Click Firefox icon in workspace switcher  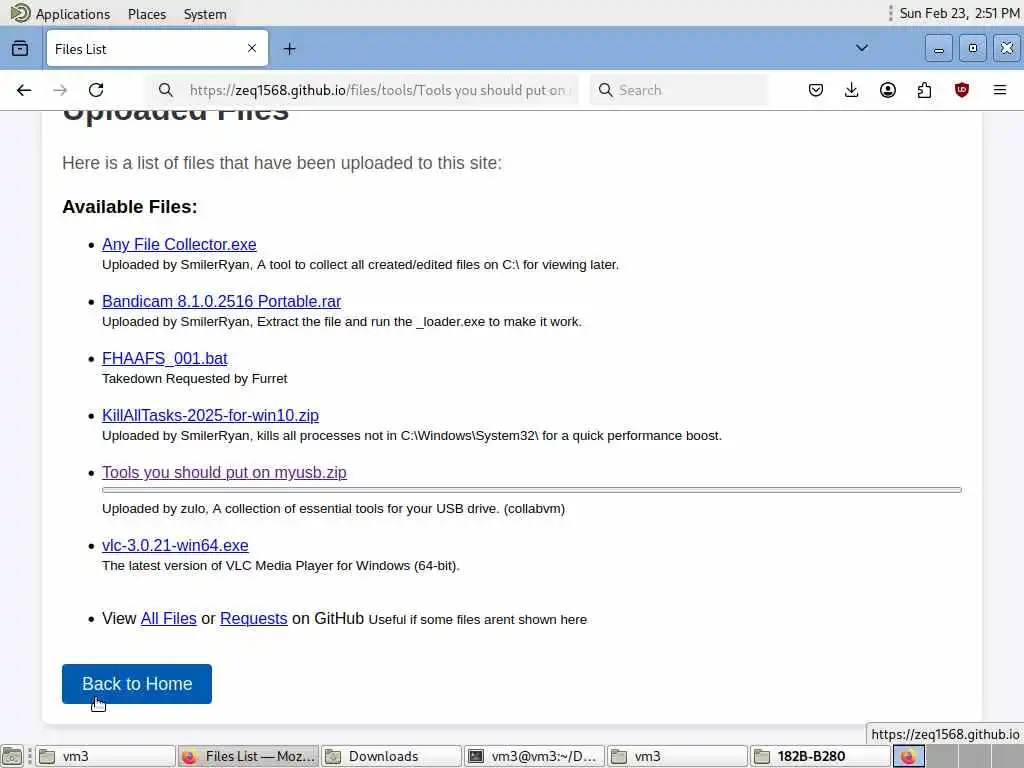(908, 756)
